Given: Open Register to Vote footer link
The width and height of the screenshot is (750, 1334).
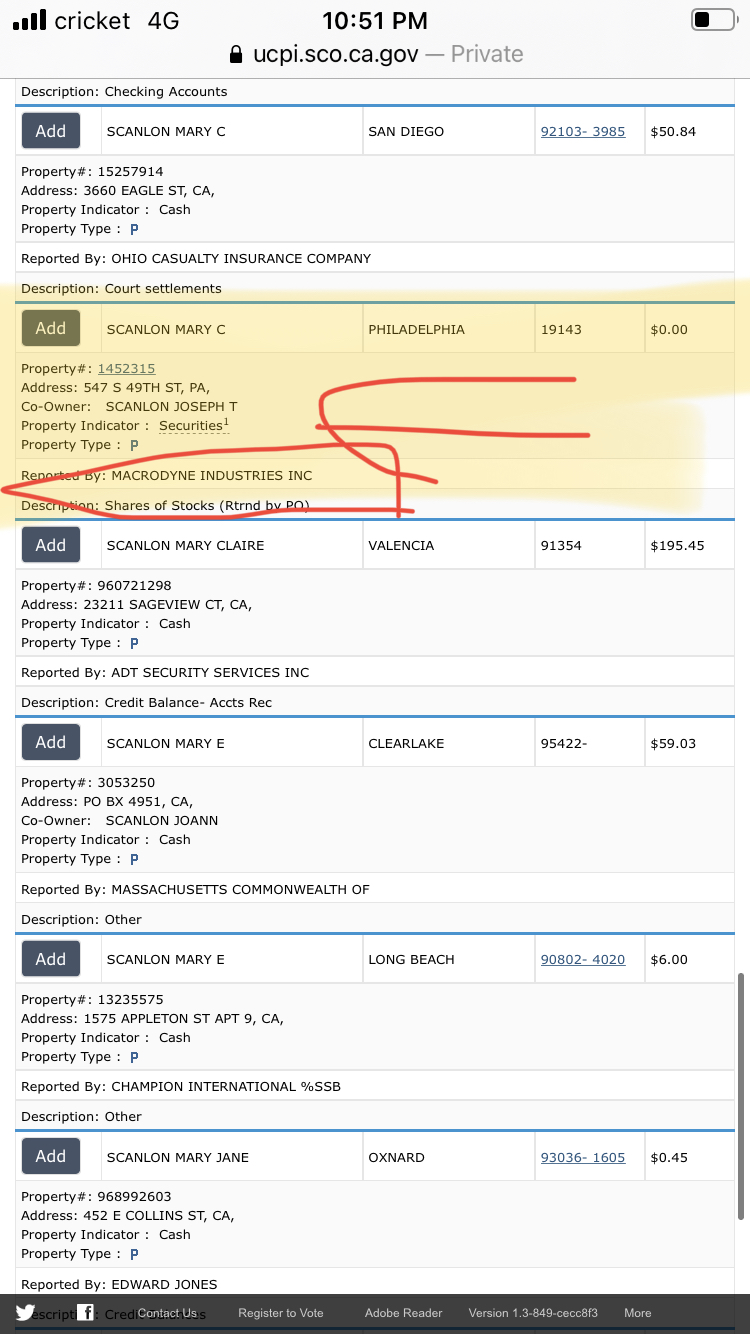Looking at the screenshot, I should tap(281, 1313).
